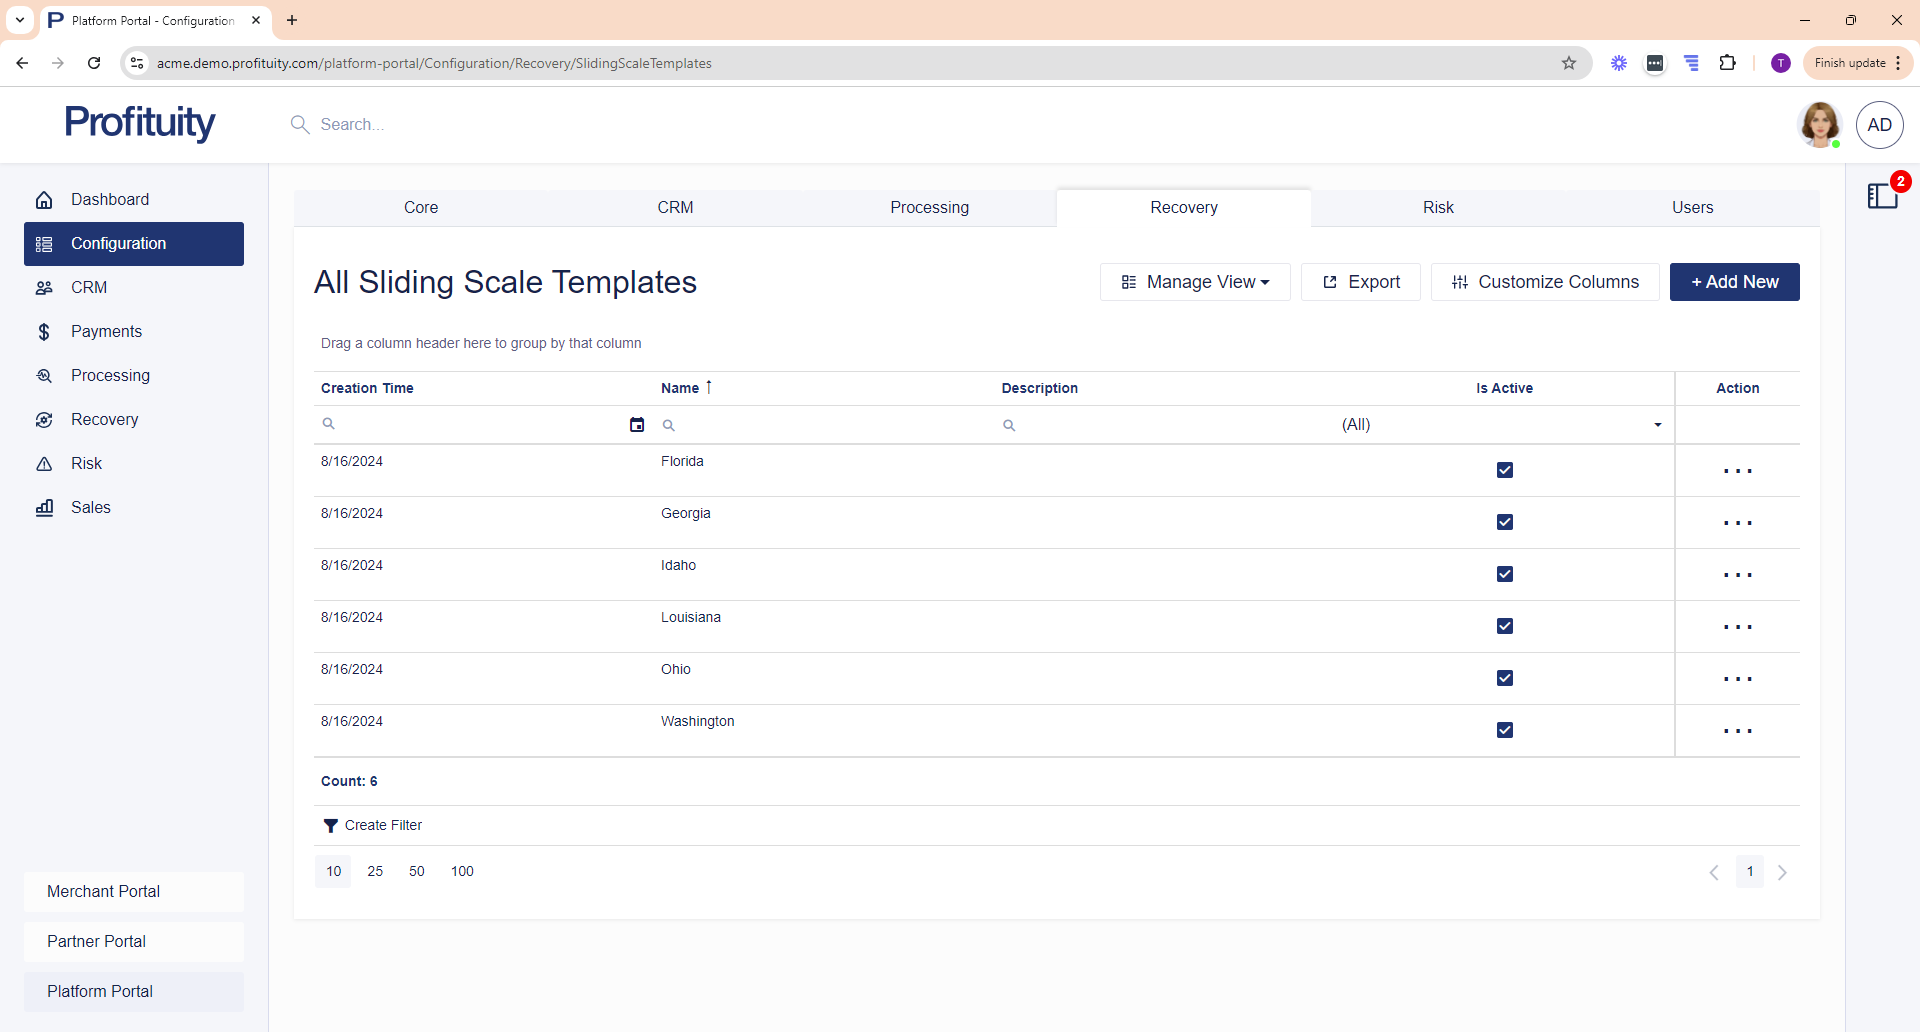Screen dimensions: 1920x1032
Task: Click the calendar icon in Creation Time filter
Action: 637,425
